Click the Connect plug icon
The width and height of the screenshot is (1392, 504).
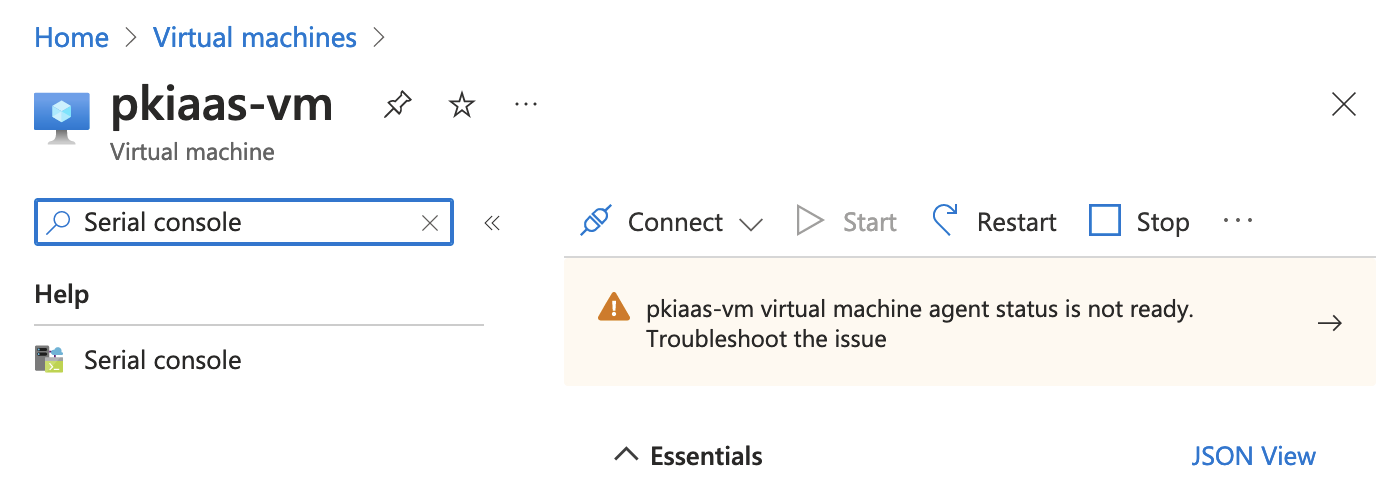596,221
